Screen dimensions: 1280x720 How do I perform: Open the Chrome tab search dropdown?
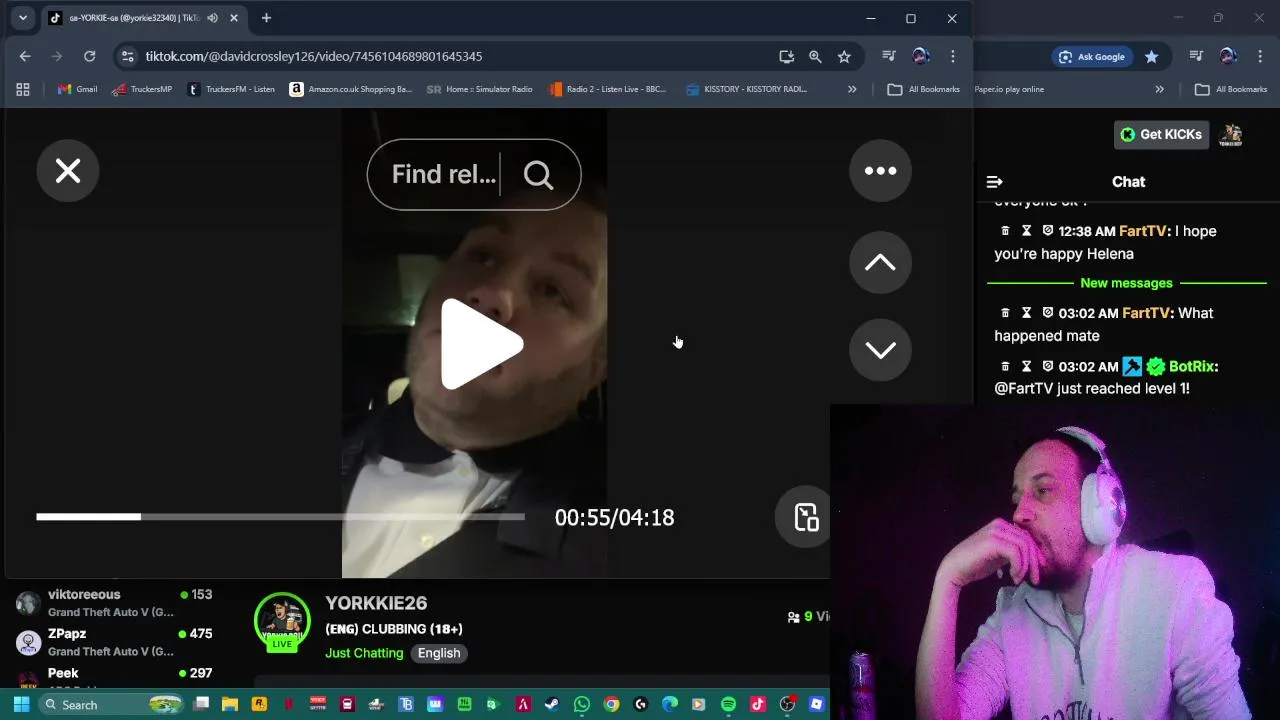click(x=22, y=18)
